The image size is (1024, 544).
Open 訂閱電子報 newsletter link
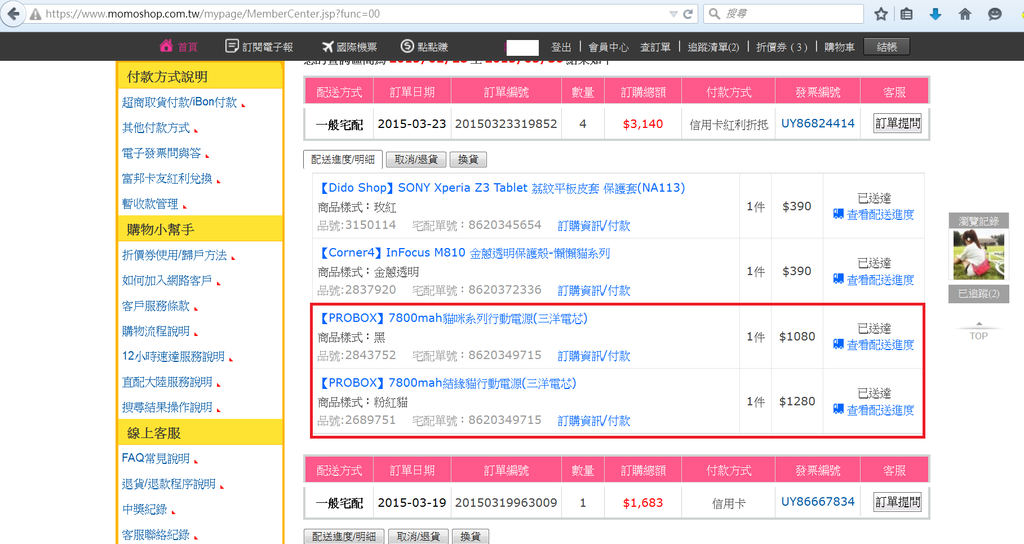click(259, 46)
